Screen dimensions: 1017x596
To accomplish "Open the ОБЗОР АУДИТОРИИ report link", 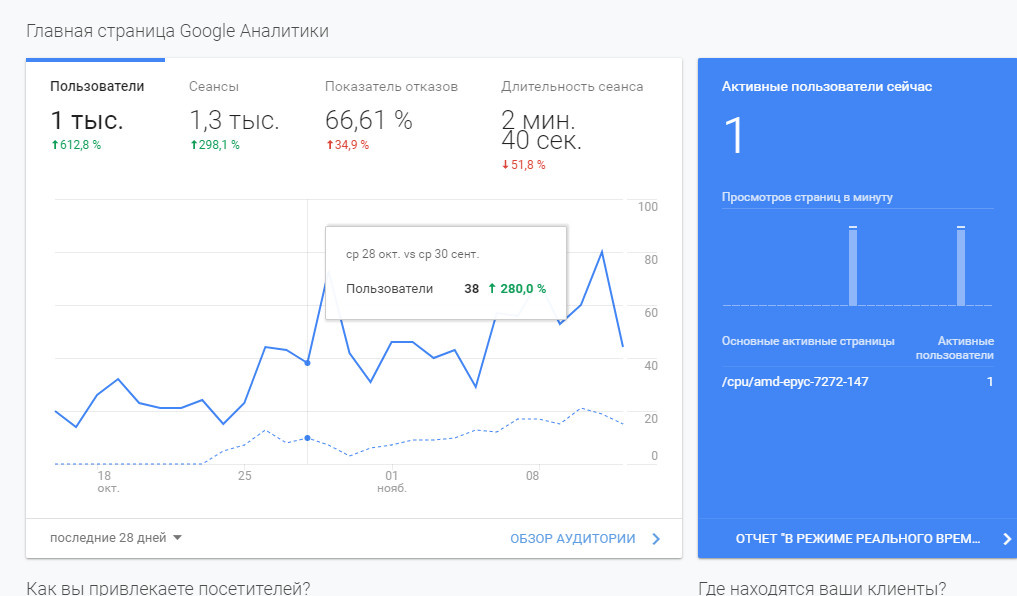I will coord(572,539).
